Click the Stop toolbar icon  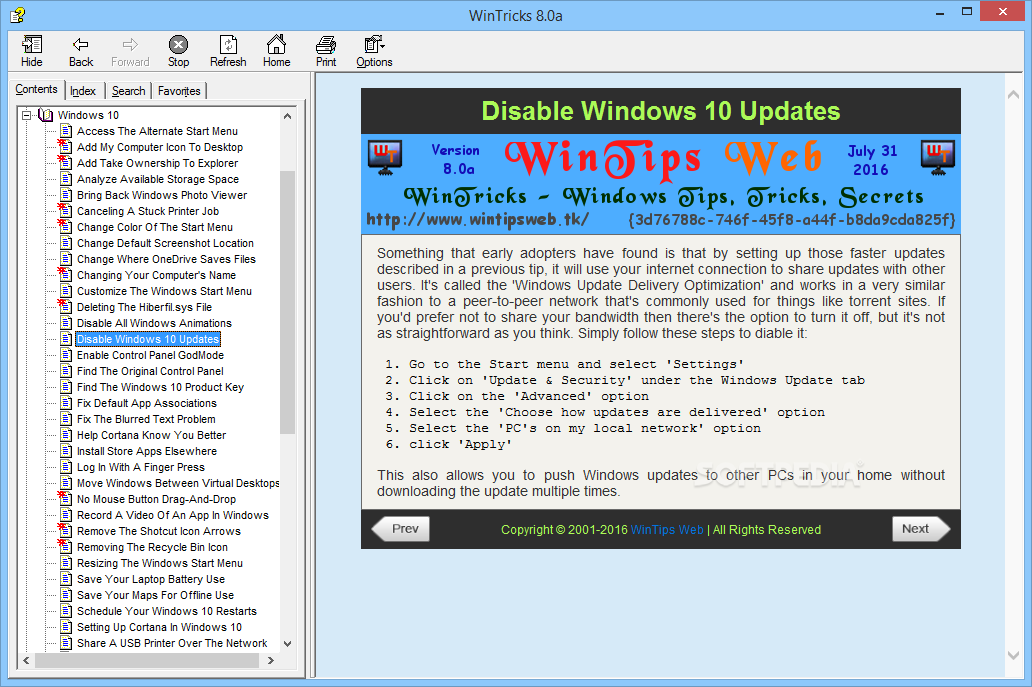(x=178, y=51)
